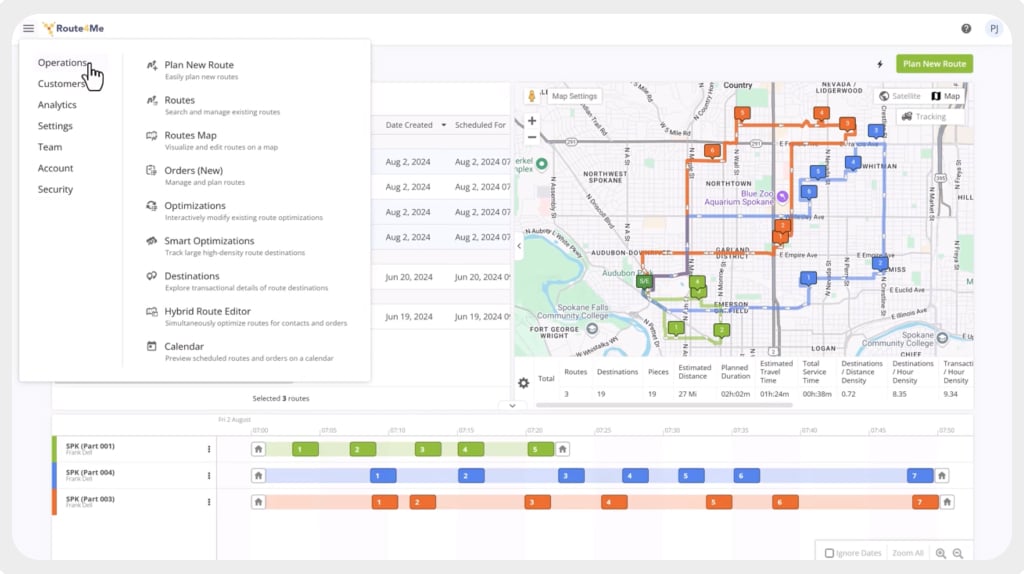Click orange stop 4 on SPK (Part 003) timeline

coord(614,502)
